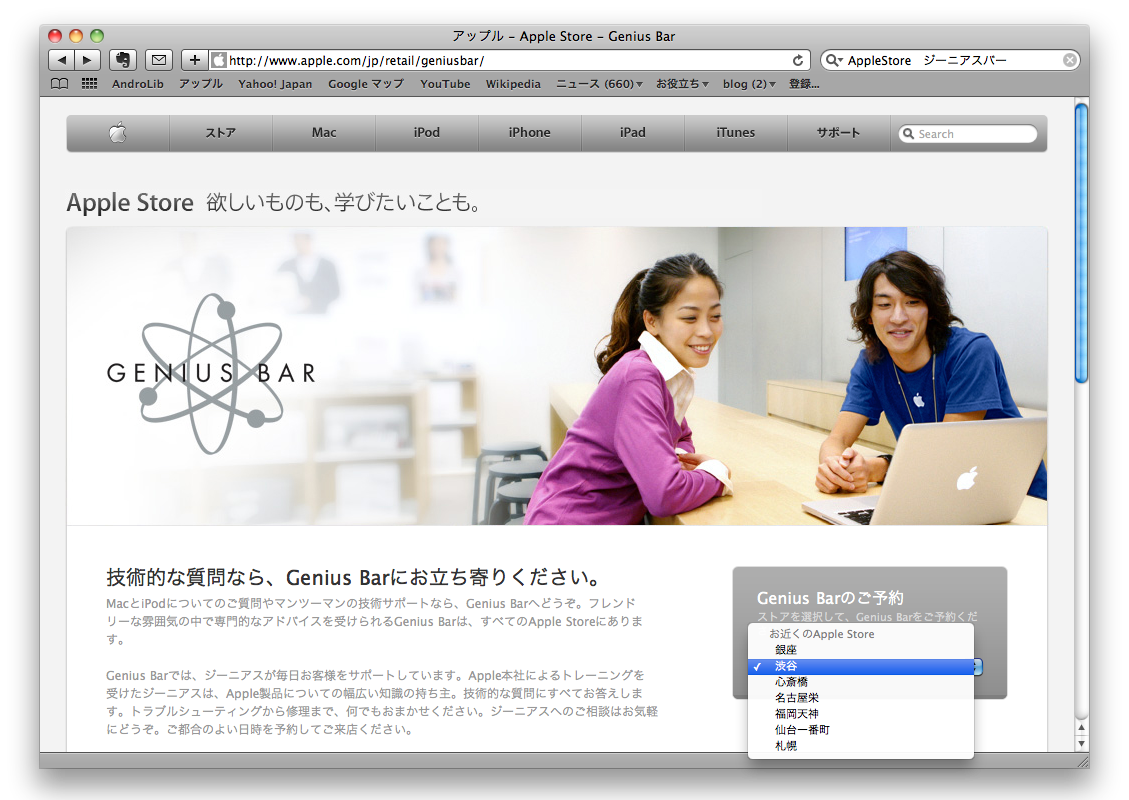Open the Yahoo! Japan bookmark
This screenshot has height=800, width=1129.
click(x=275, y=84)
